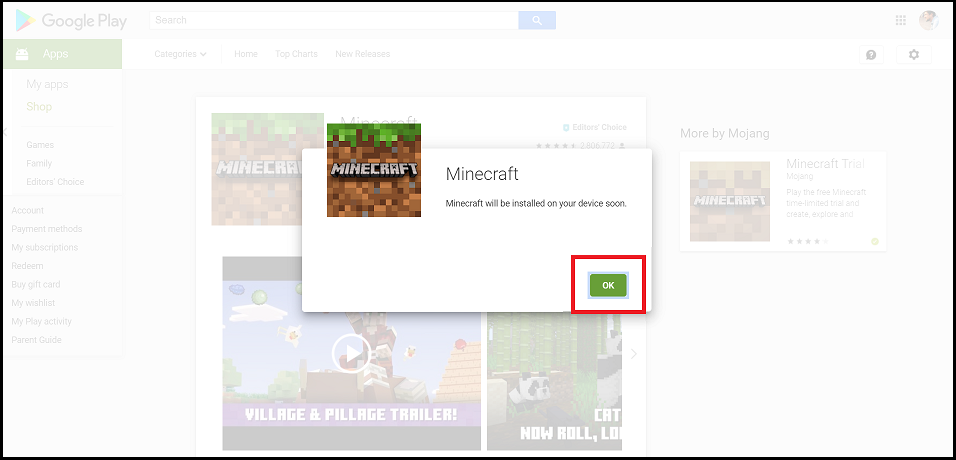Open My subscriptions

45,247
